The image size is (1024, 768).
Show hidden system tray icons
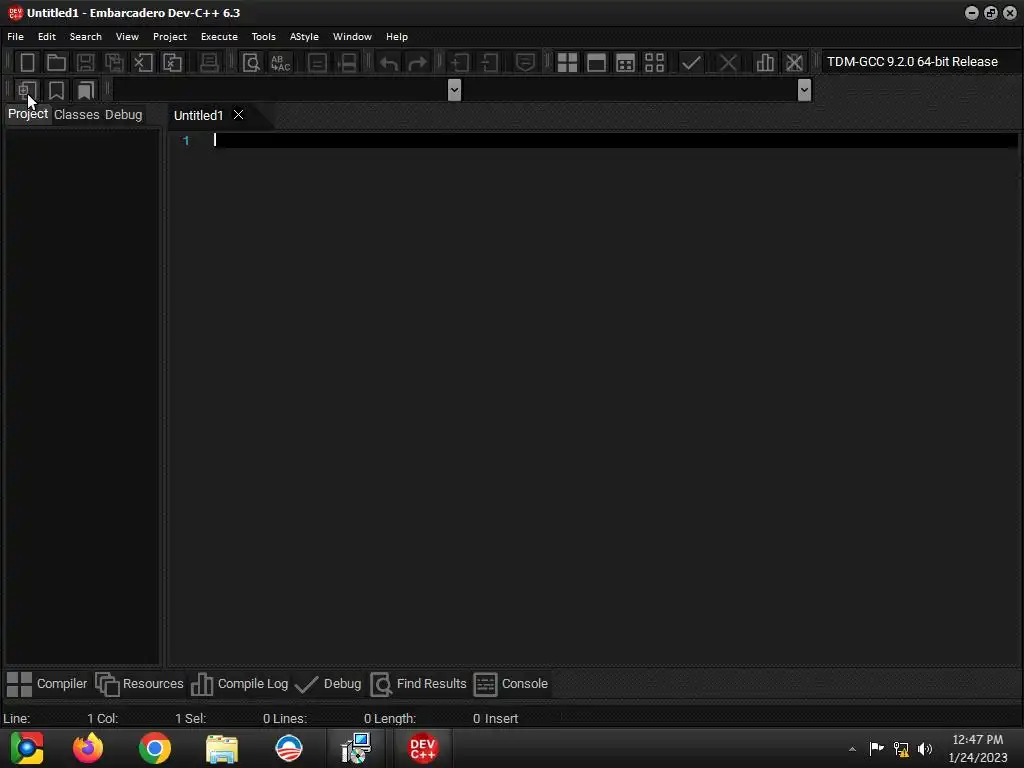[x=852, y=749]
